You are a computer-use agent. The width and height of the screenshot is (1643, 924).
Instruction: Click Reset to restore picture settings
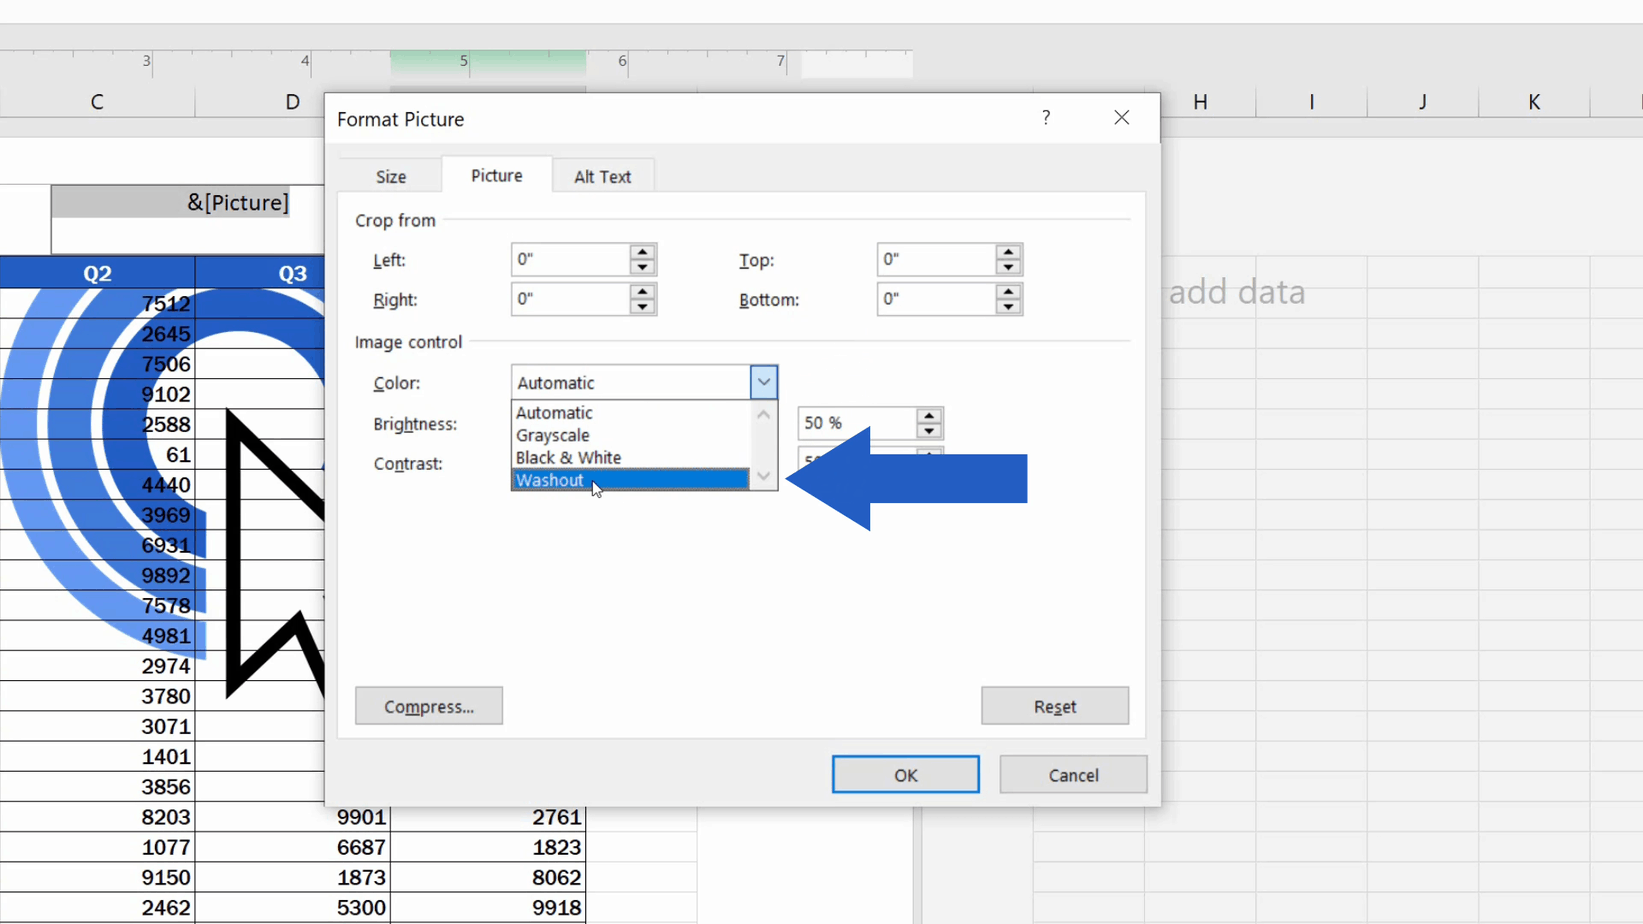[1054, 705]
